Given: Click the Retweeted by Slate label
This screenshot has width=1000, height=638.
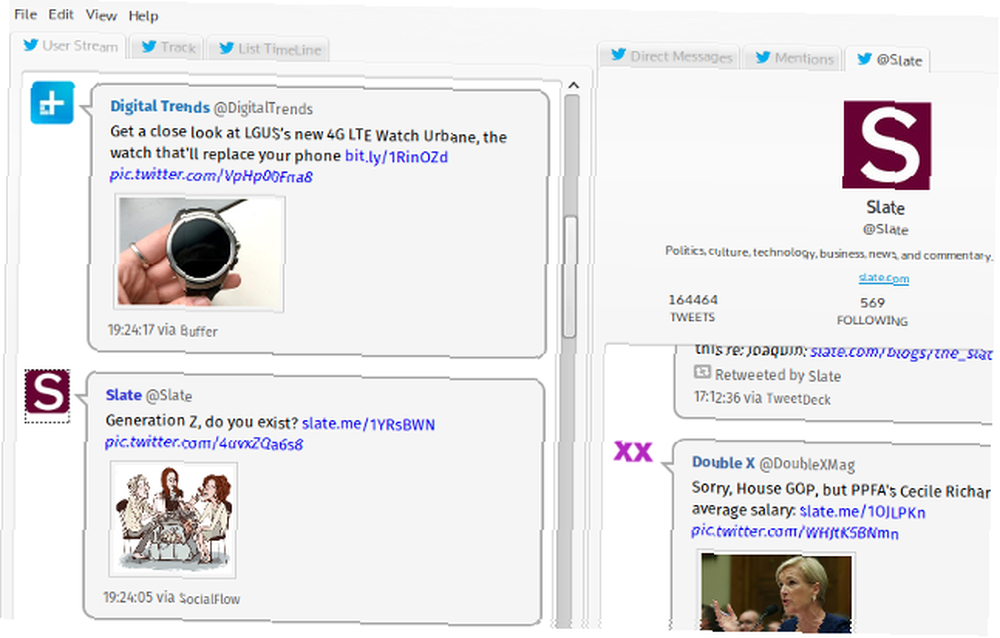Looking at the screenshot, I should (x=777, y=375).
